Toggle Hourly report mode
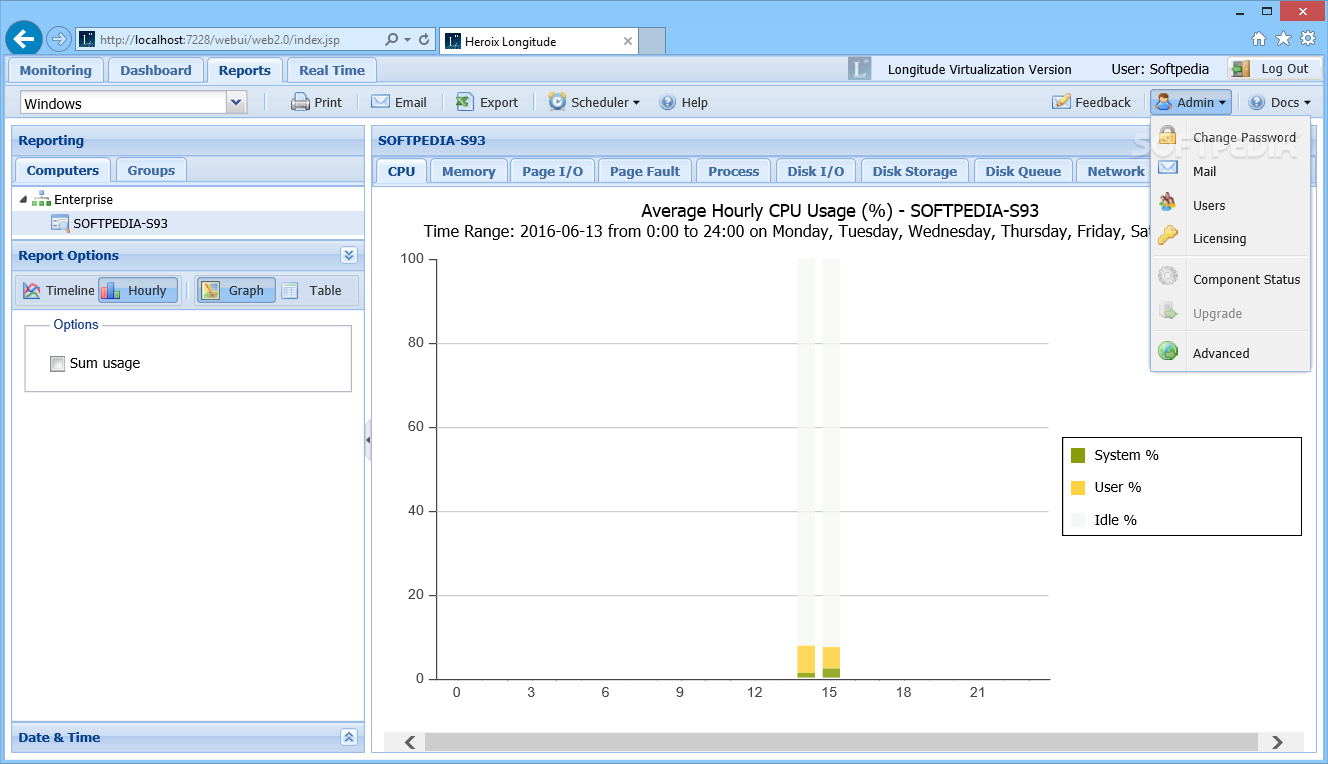The image size is (1328, 764). (138, 291)
